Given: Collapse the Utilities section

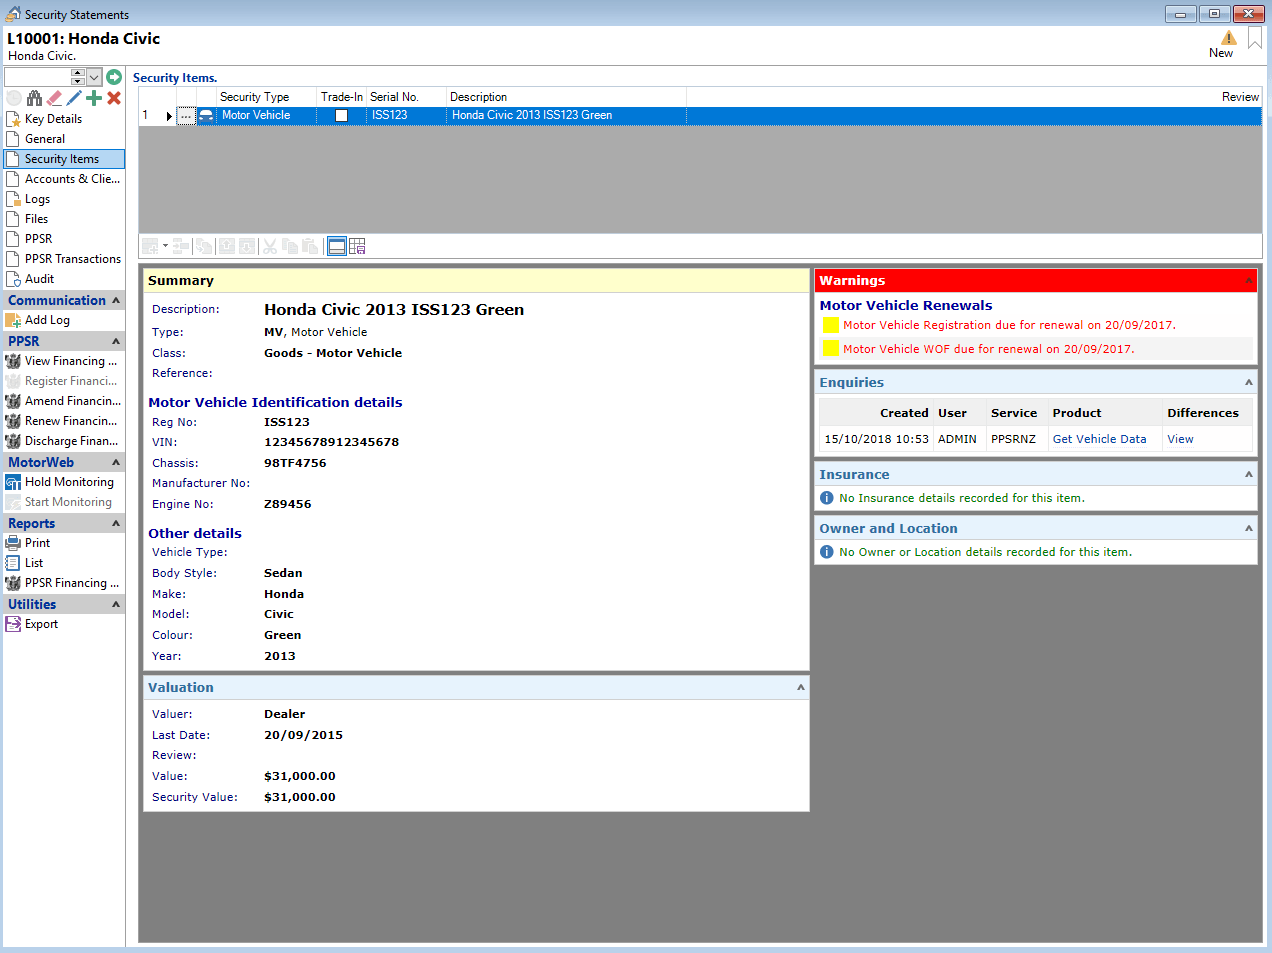Looking at the screenshot, I should point(116,604).
